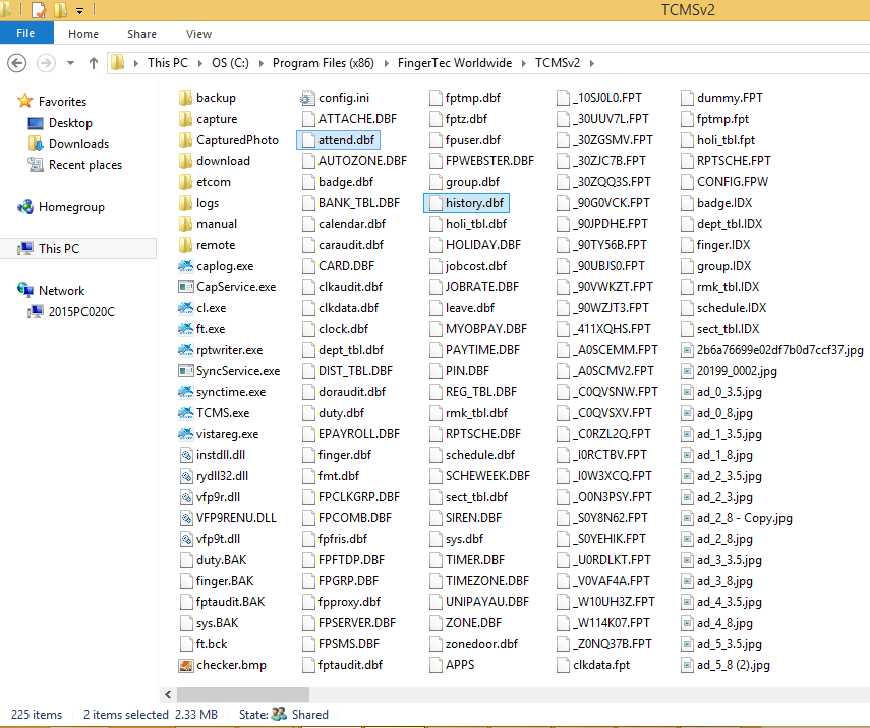This screenshot has height=728, width=870.
Task: Click the Properties quick access button
Action: [38, 9]
